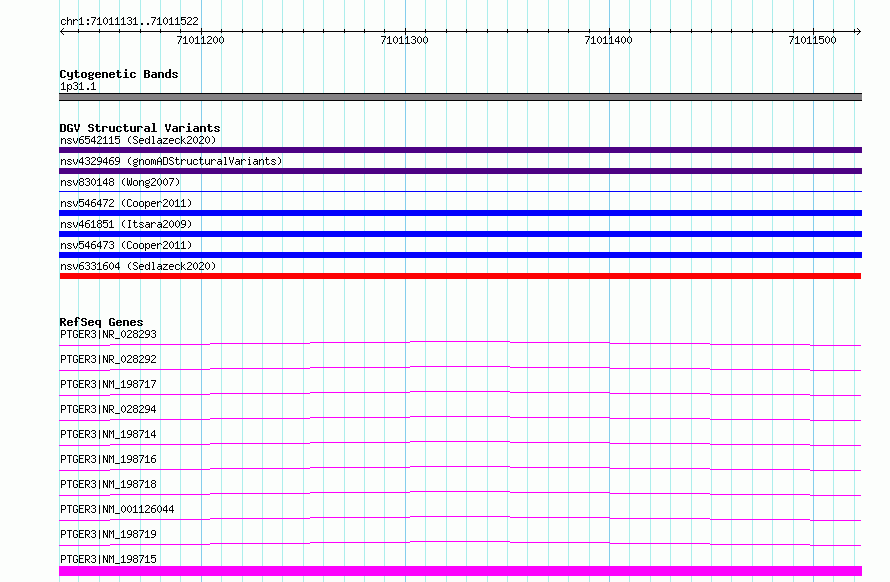
Task: Click the red bar for nsv6331604
Action: tap(460, 276)
